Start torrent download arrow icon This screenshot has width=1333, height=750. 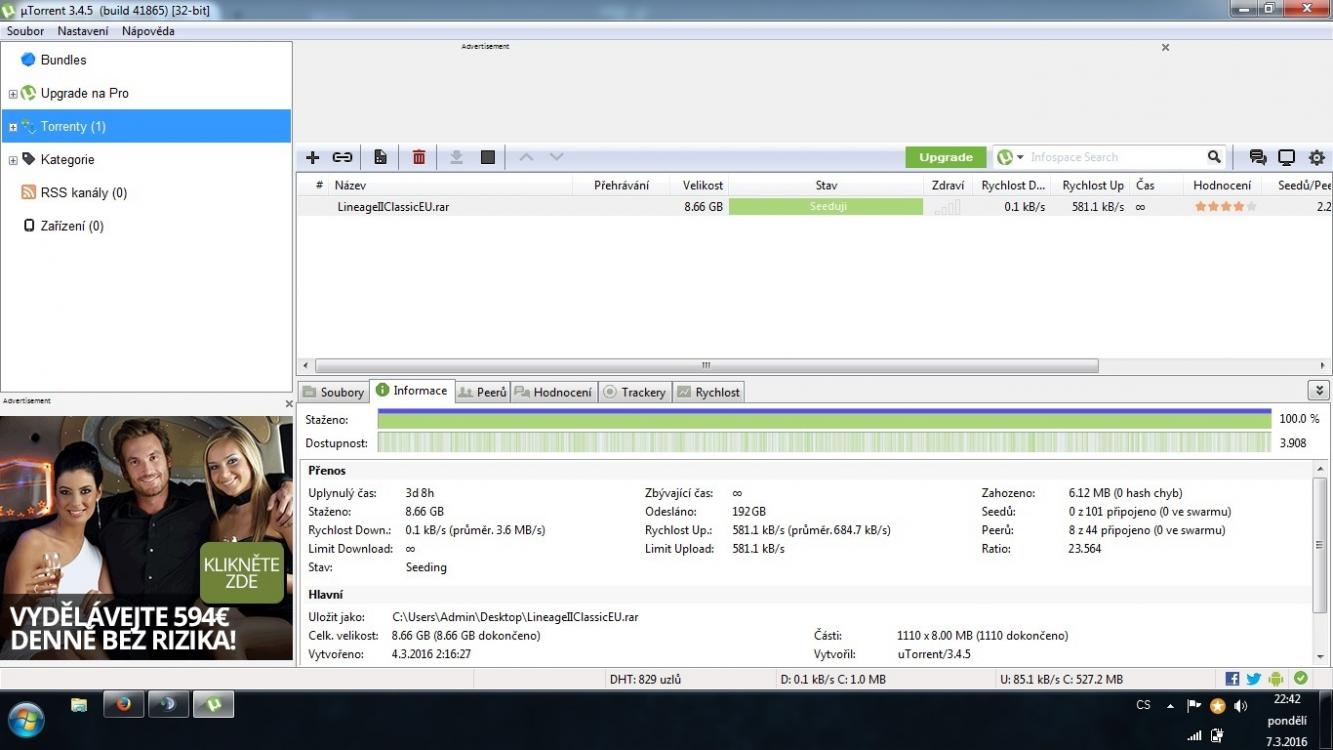pos(456,157)
